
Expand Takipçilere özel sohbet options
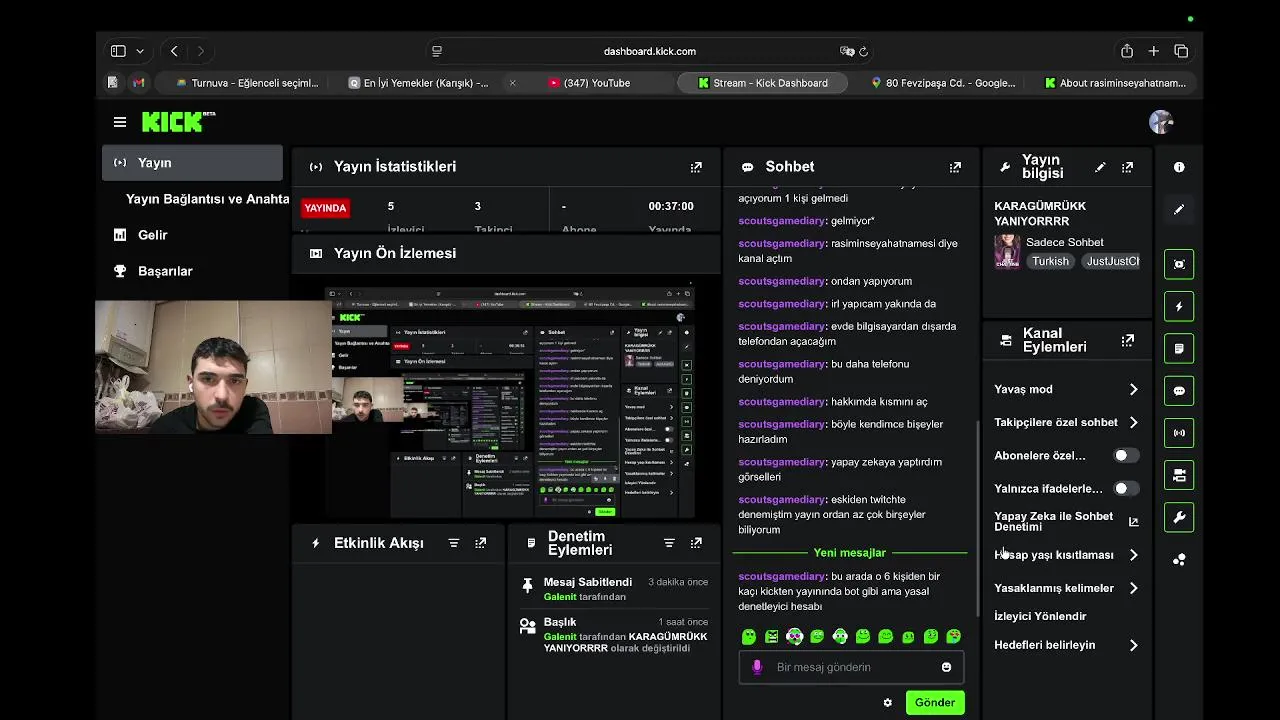point(1066,422)
